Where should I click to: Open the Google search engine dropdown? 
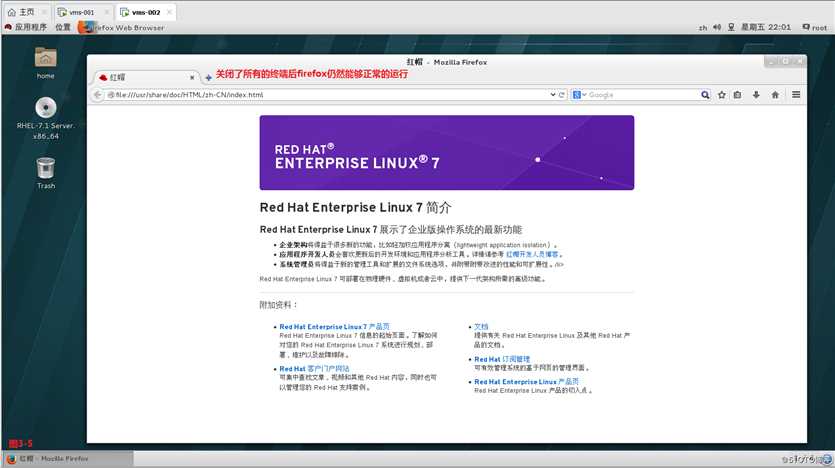[x=579, y=95]
